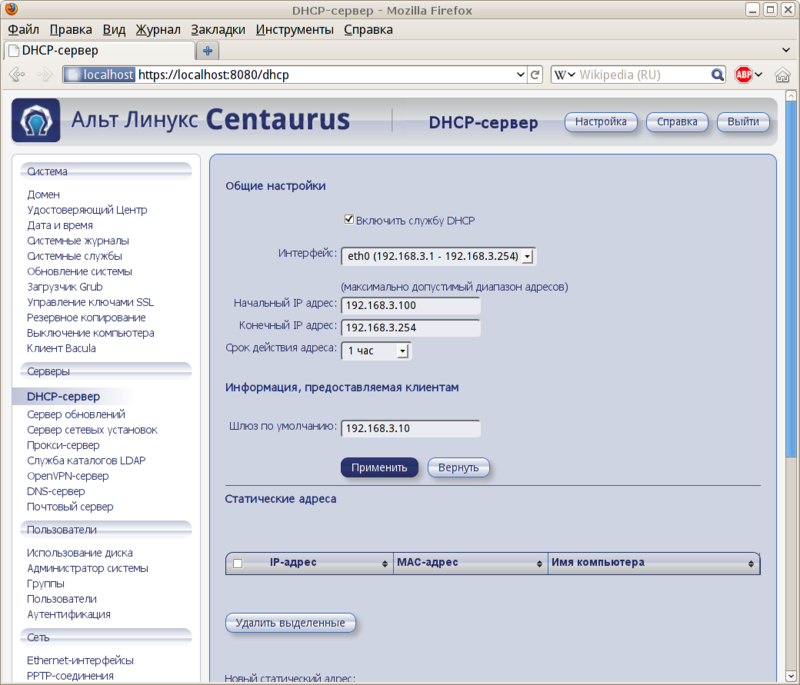Open the list all tabs dropdown
800x685 pixels.
tap(786, 50)
